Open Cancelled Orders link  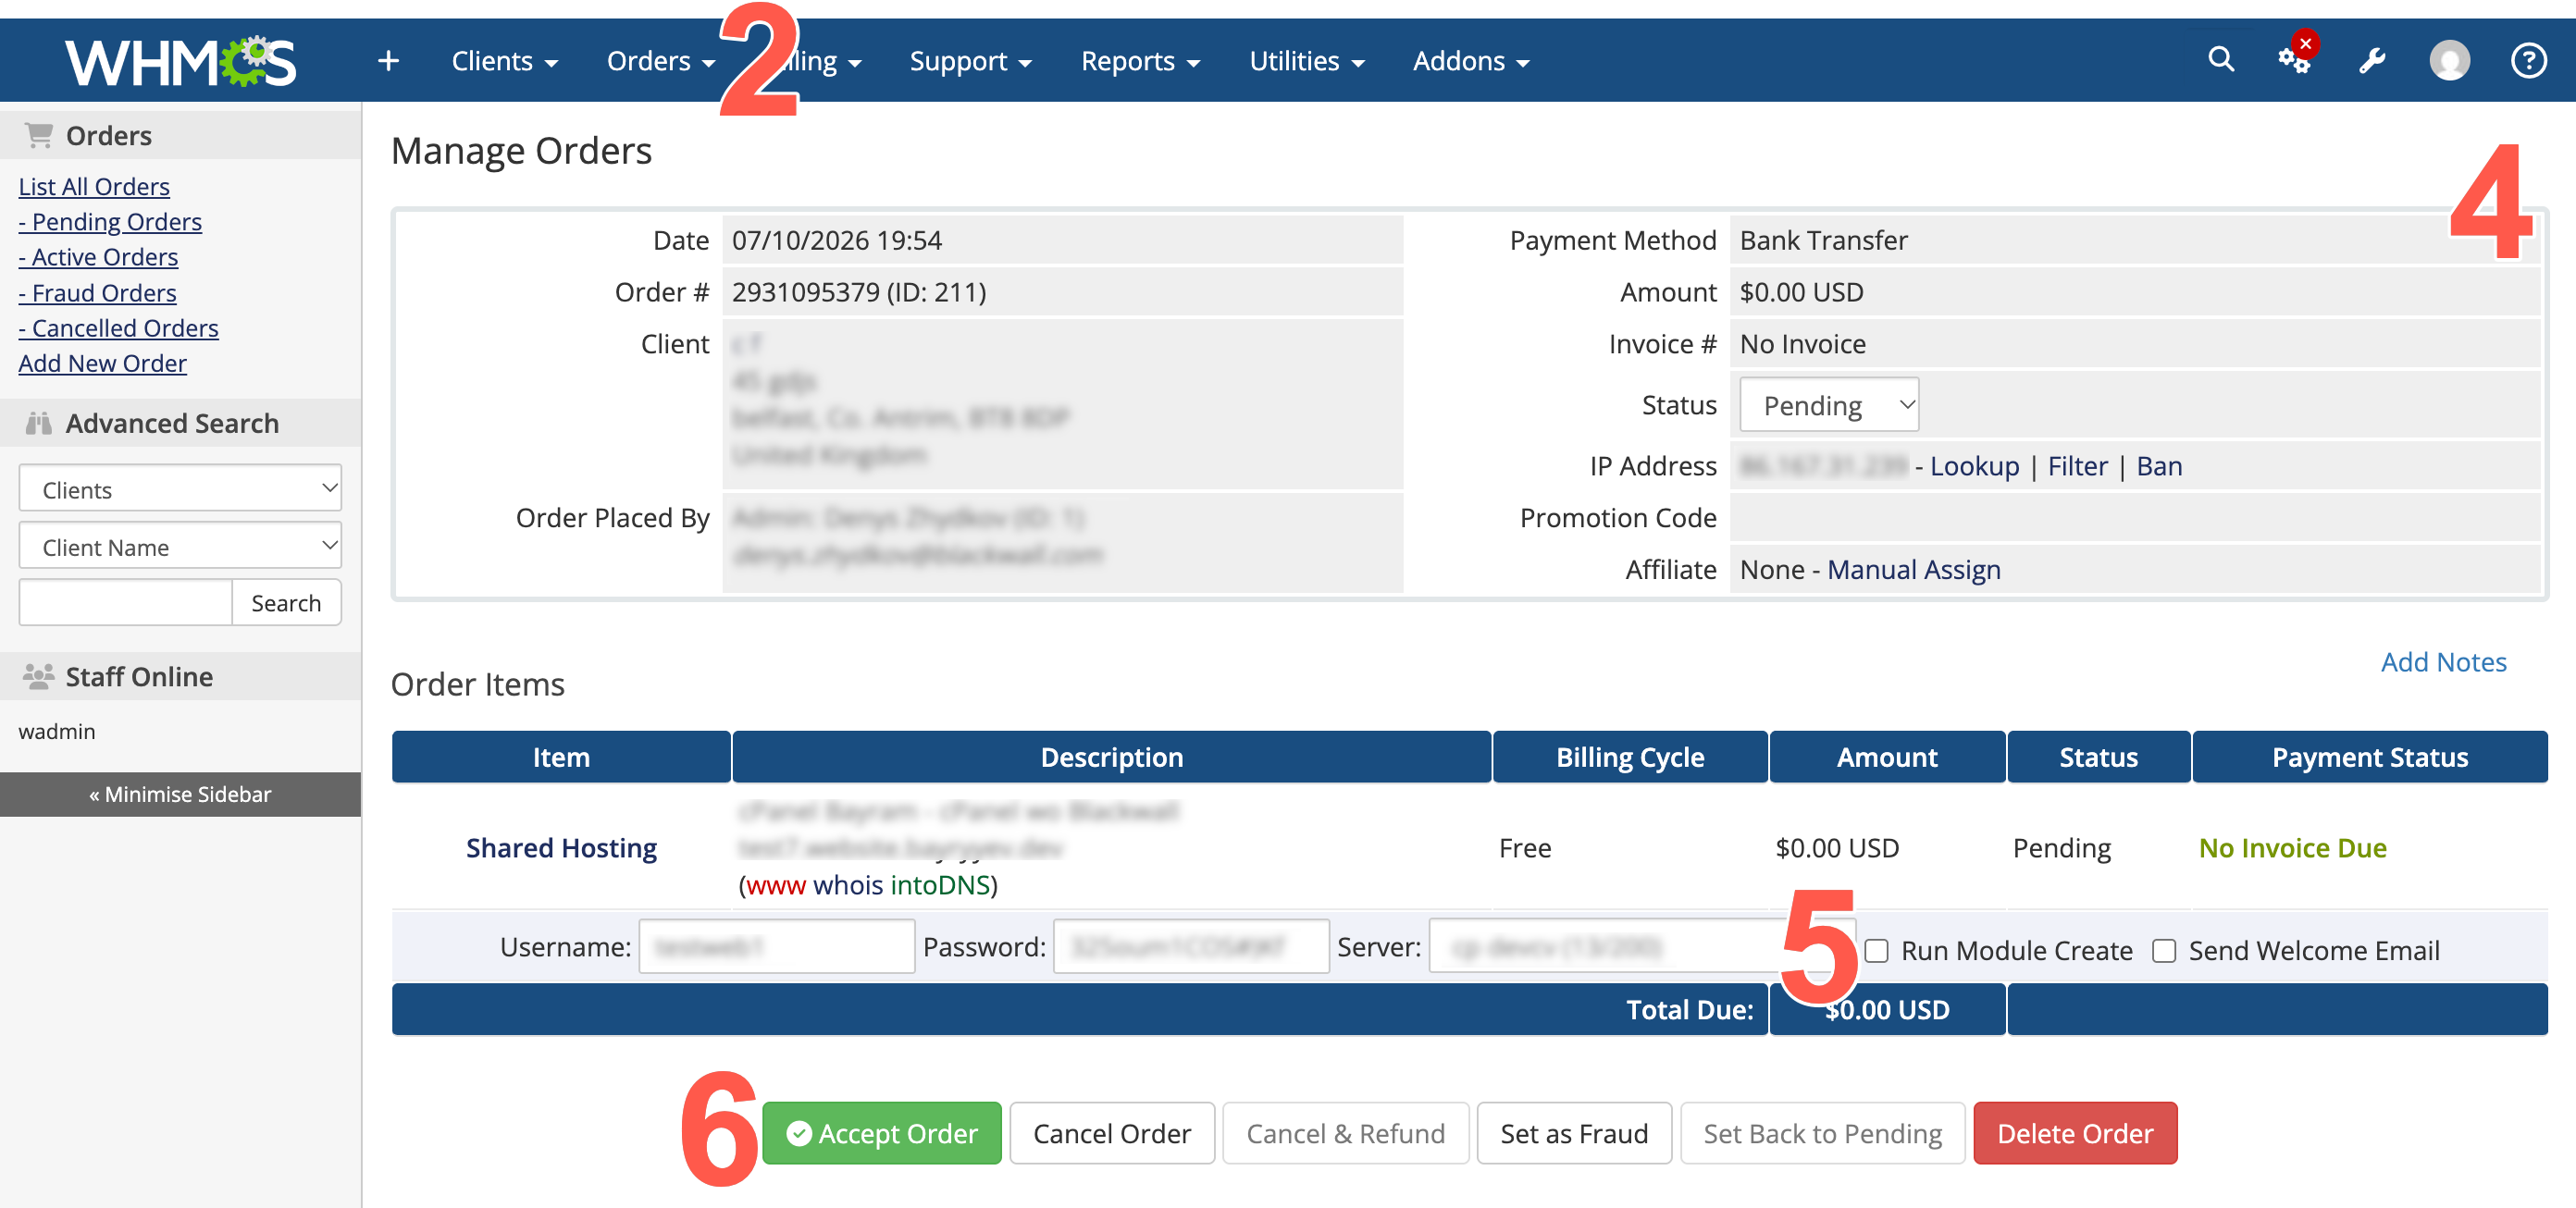click(x=118, y=328)
